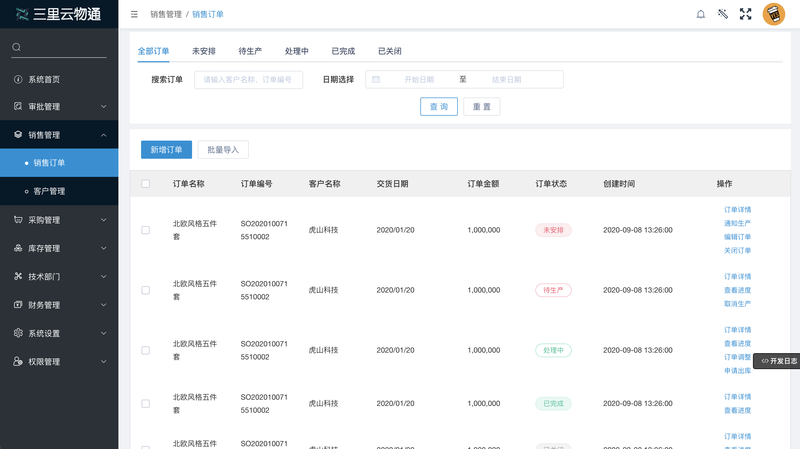
Task: Toggle the select-all checkbox in table header
Action: point(145,184)
